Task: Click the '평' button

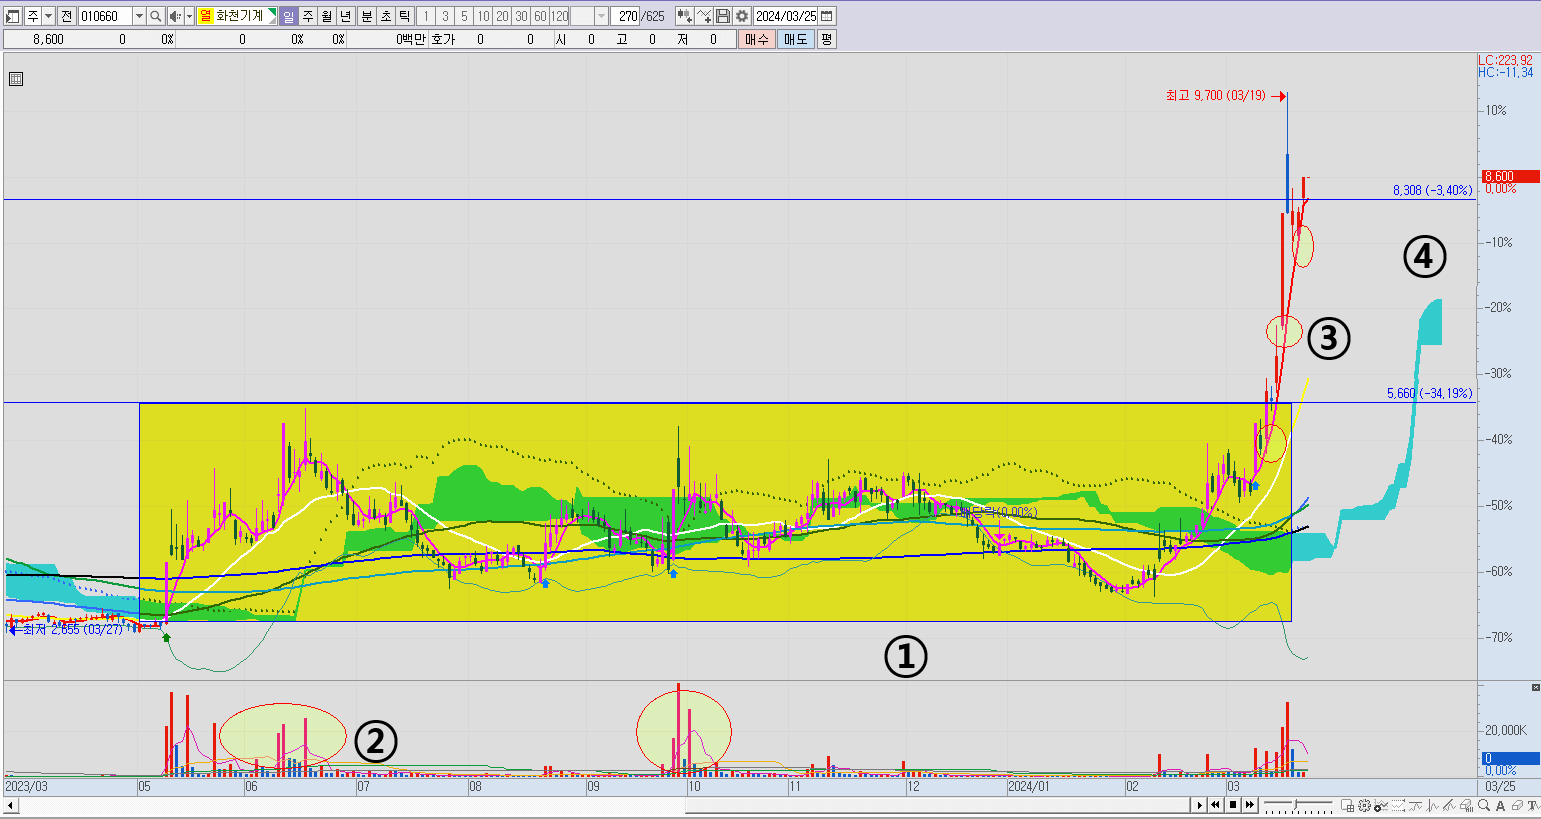Action: [826, 39]
